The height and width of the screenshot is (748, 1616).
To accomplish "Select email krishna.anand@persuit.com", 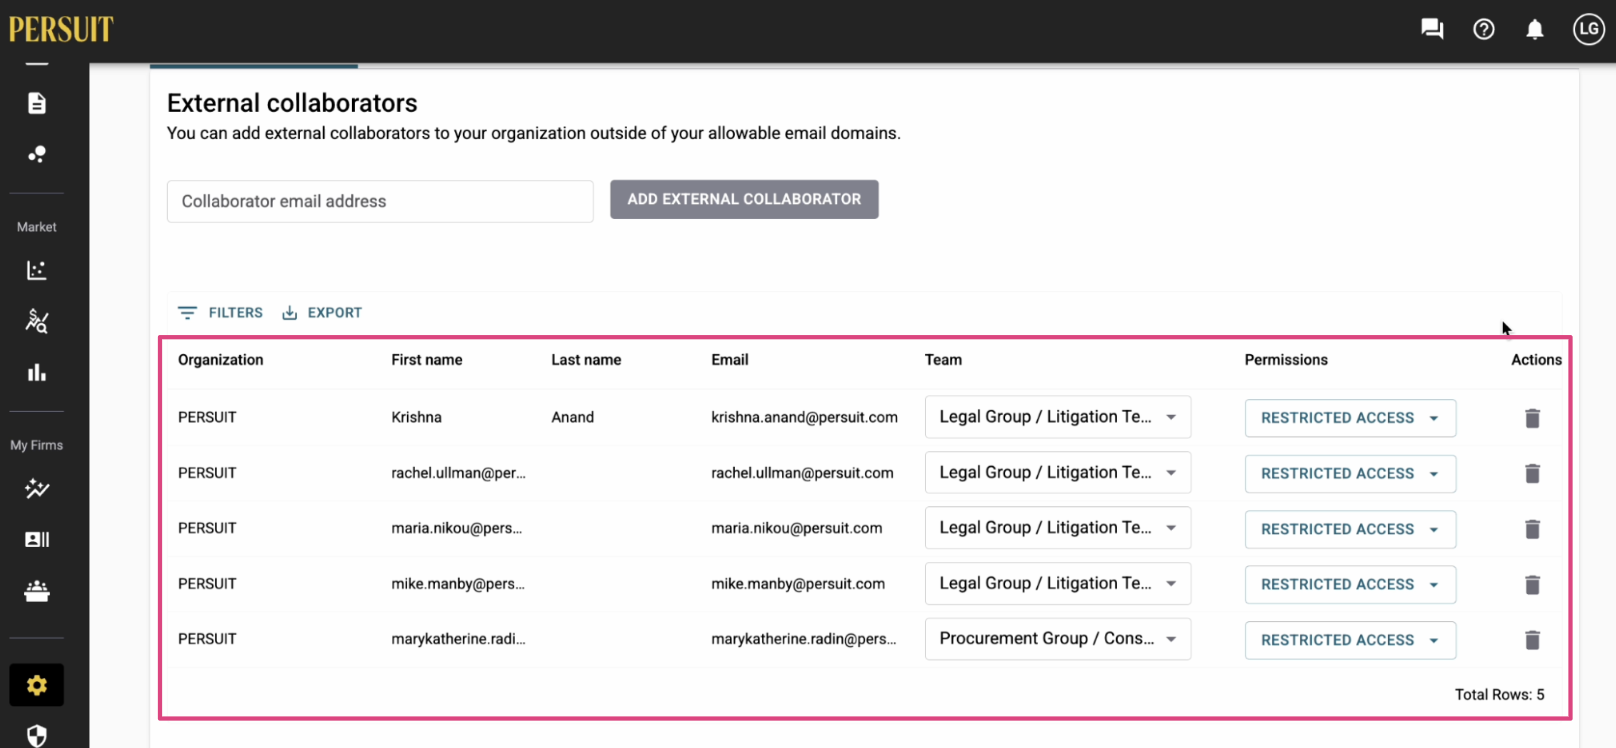I will coord(805,417).
